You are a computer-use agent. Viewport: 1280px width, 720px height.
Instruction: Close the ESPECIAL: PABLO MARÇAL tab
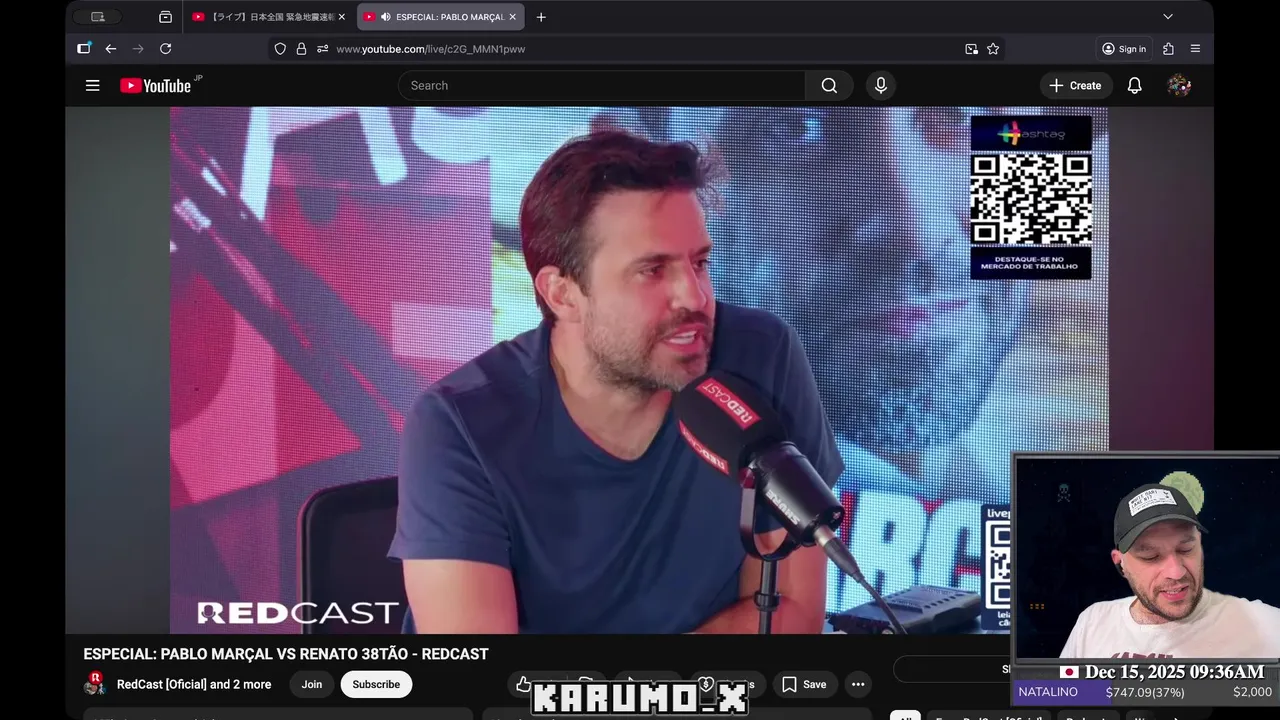513,17
